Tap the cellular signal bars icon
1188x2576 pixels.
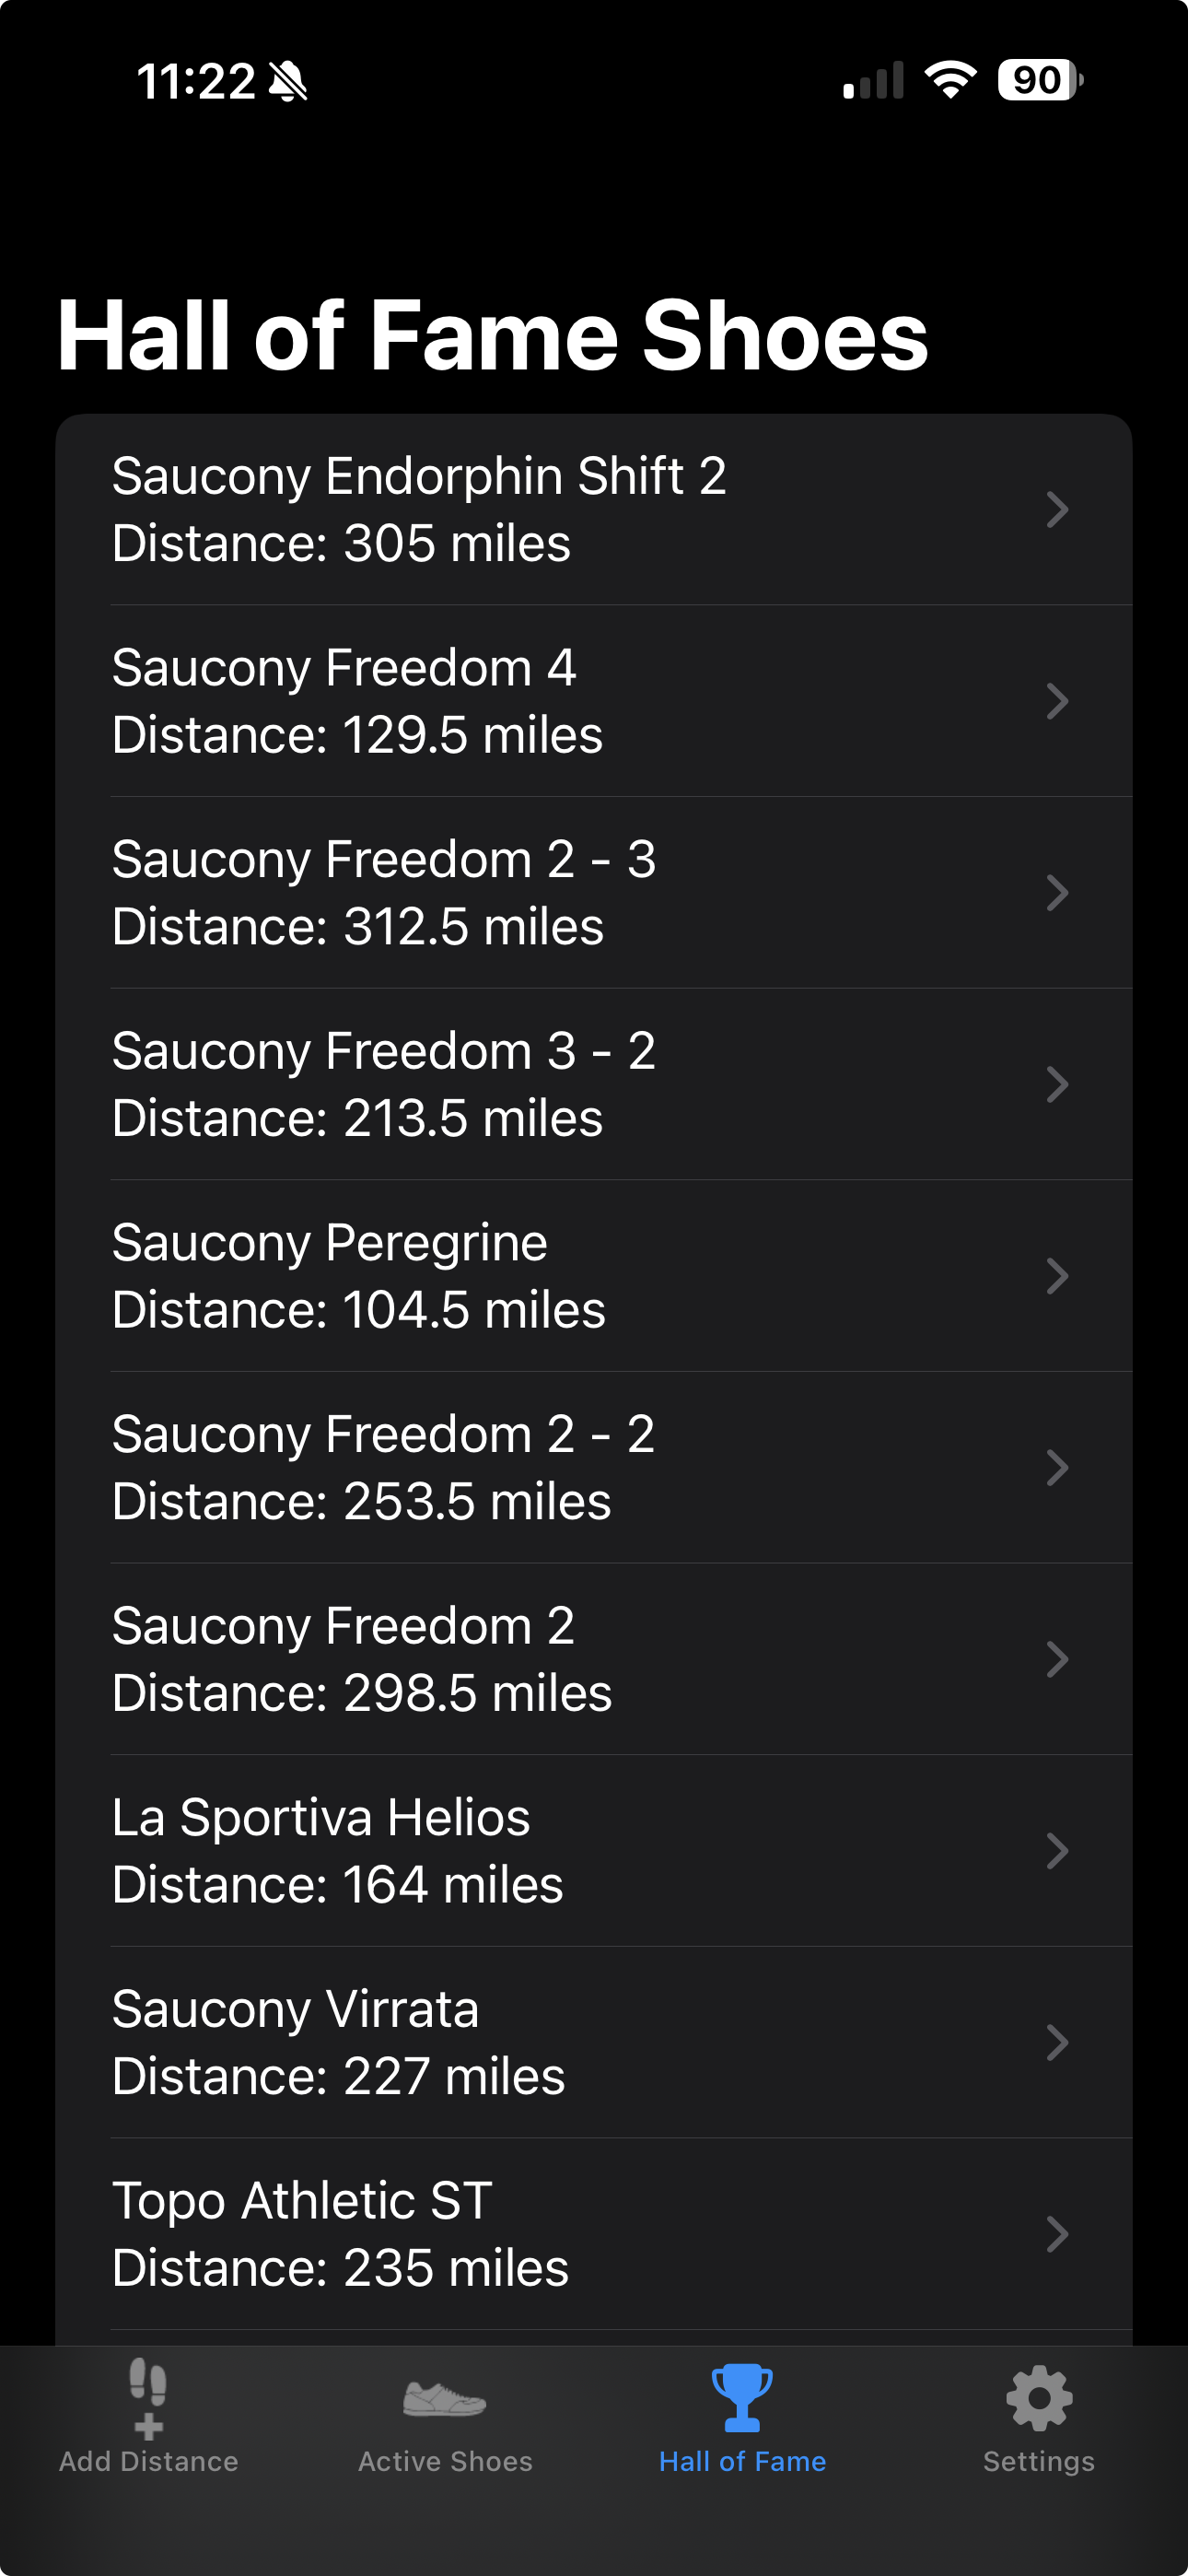pos(873,80)
